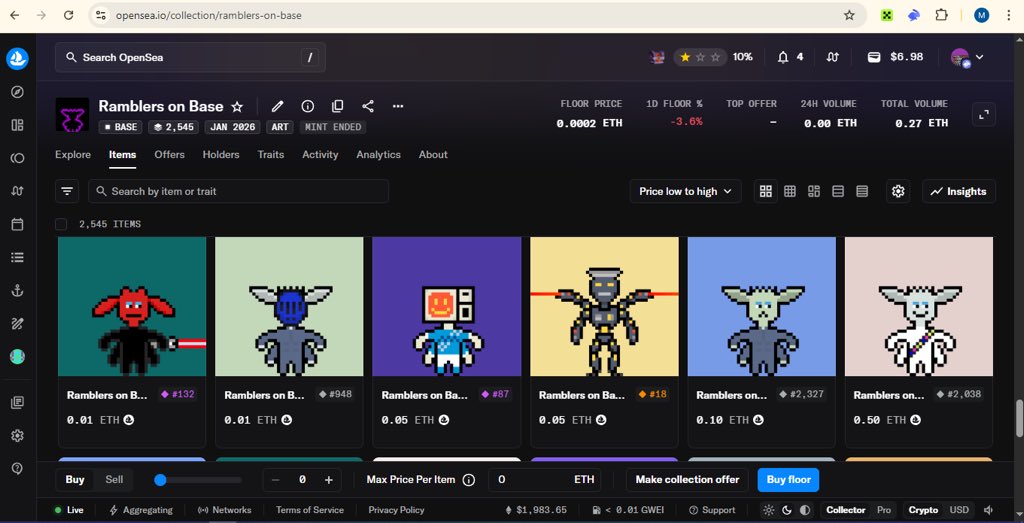Open the drops calendar icon in sidebar

[x=18, y=224]
